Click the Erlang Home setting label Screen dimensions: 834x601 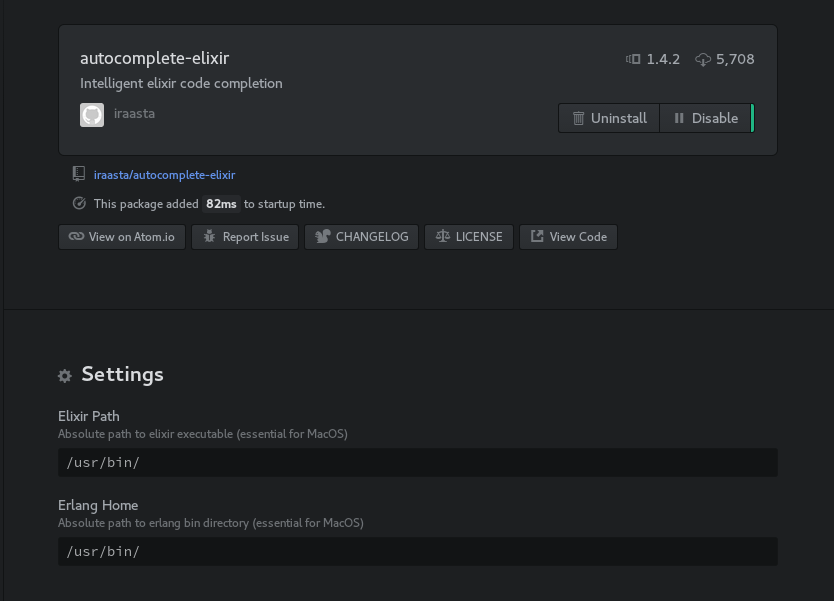click(98, 505)
